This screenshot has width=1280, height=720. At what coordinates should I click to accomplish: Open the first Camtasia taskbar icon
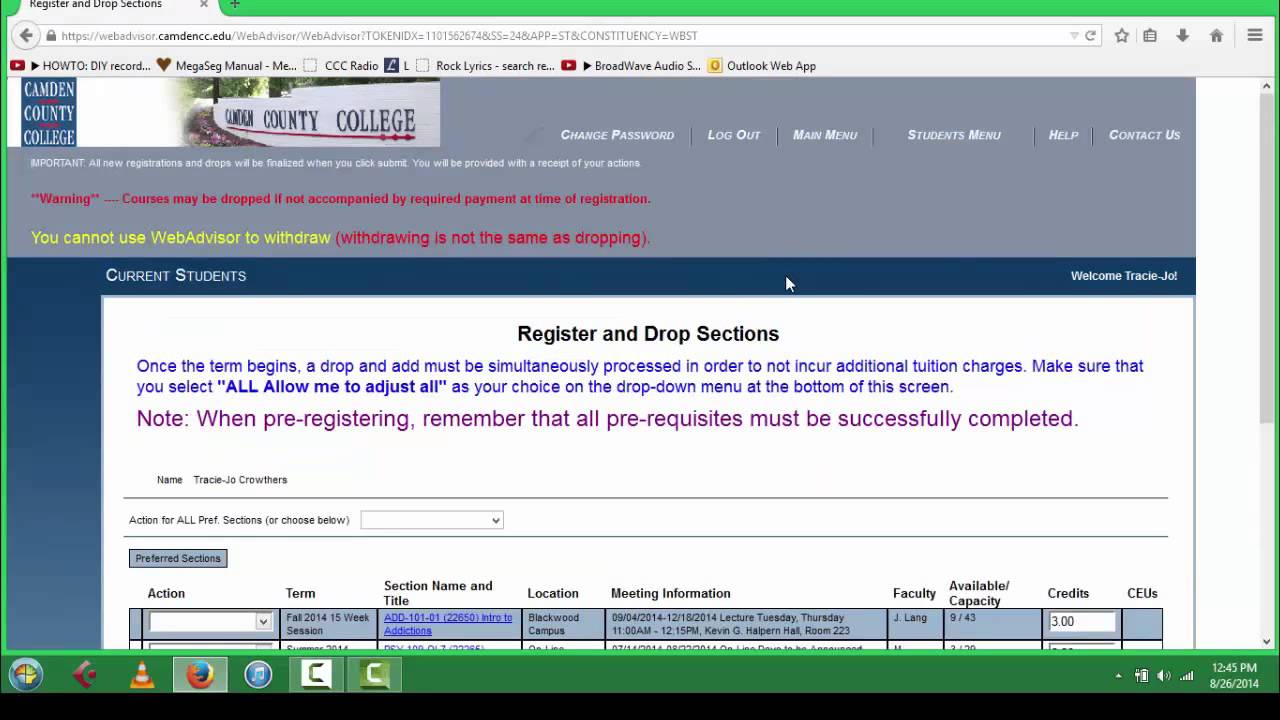pos(316,675)
